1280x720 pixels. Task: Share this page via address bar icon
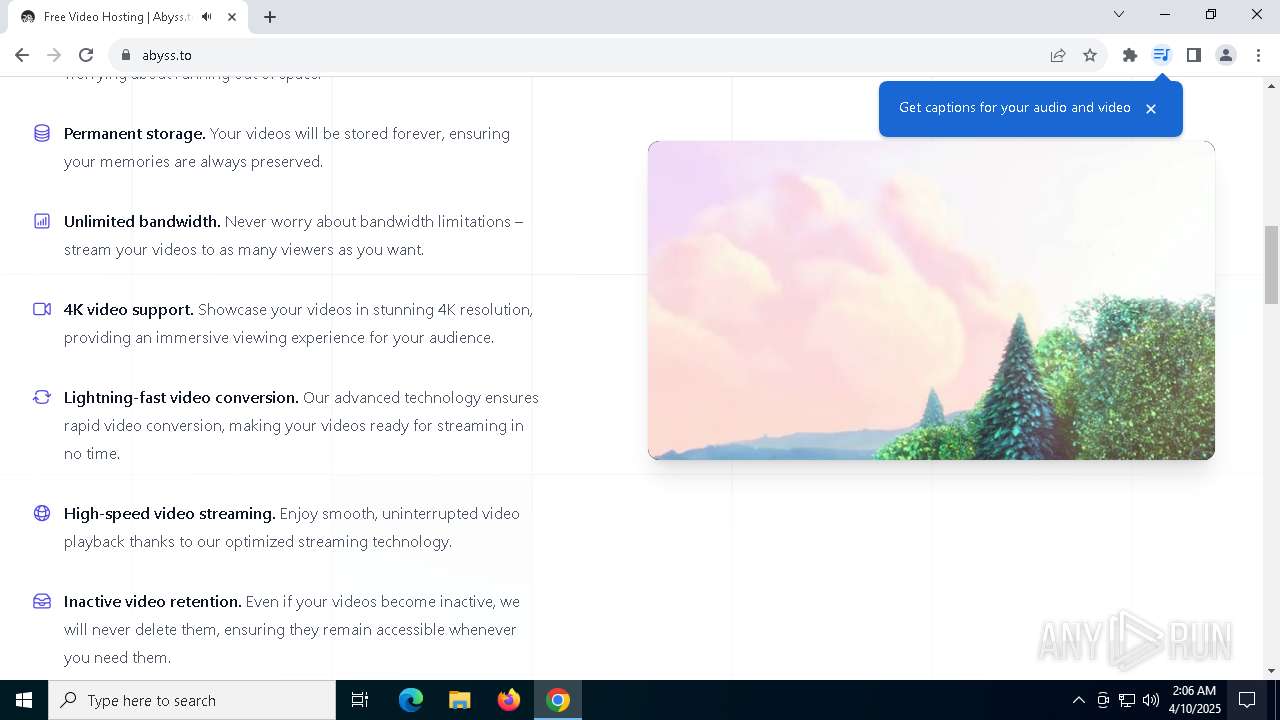1058,55
